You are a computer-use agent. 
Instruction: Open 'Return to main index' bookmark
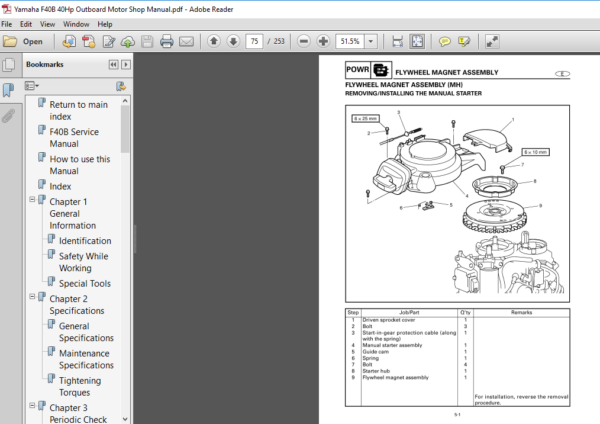pyautogui.click(x=78, y=110)
